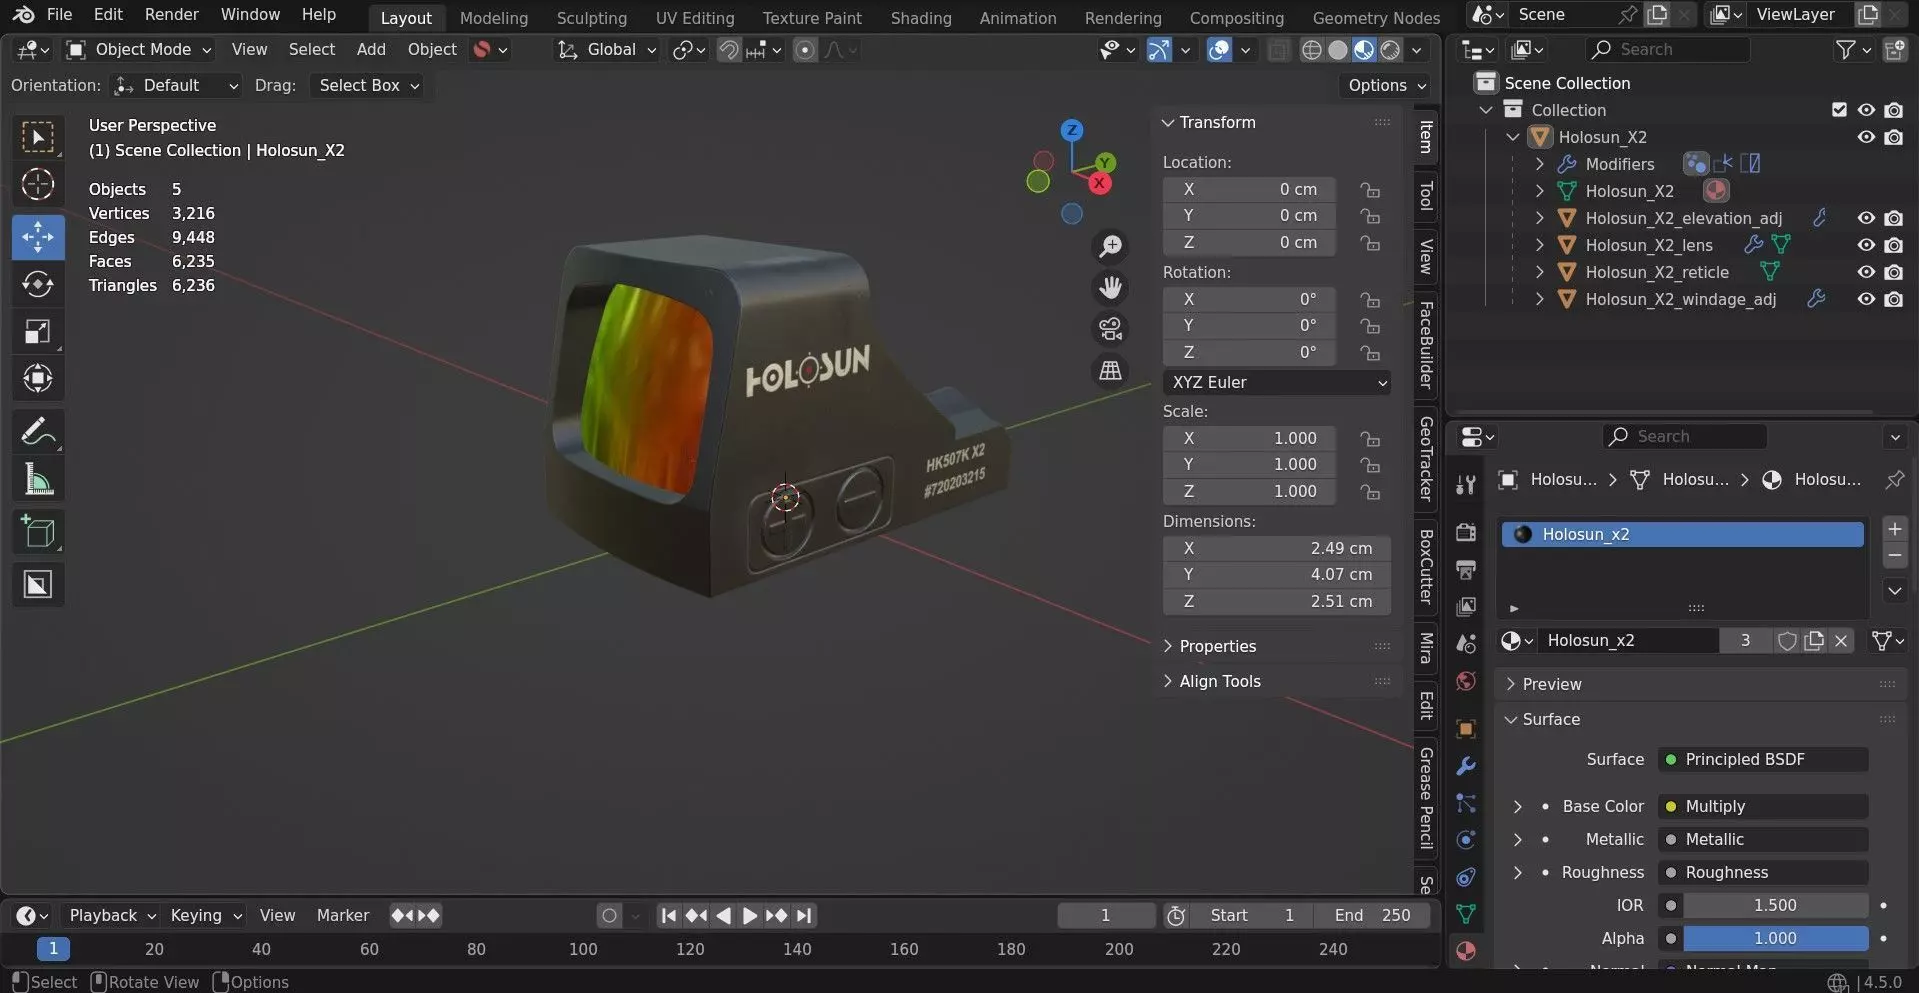Open the Render properties tab icon
This screenshot has height=993, width=1919.
(x=1466, y=532)
